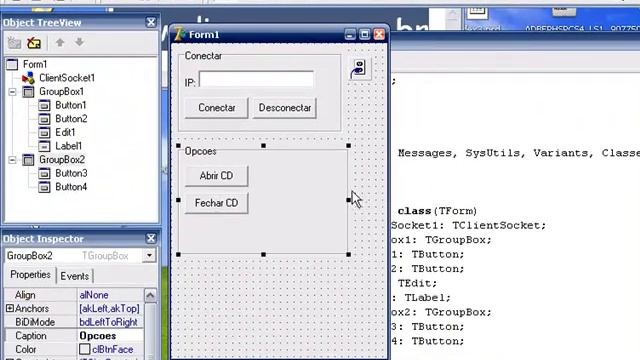Click the GroupBox2 icon in the tree

28,160
